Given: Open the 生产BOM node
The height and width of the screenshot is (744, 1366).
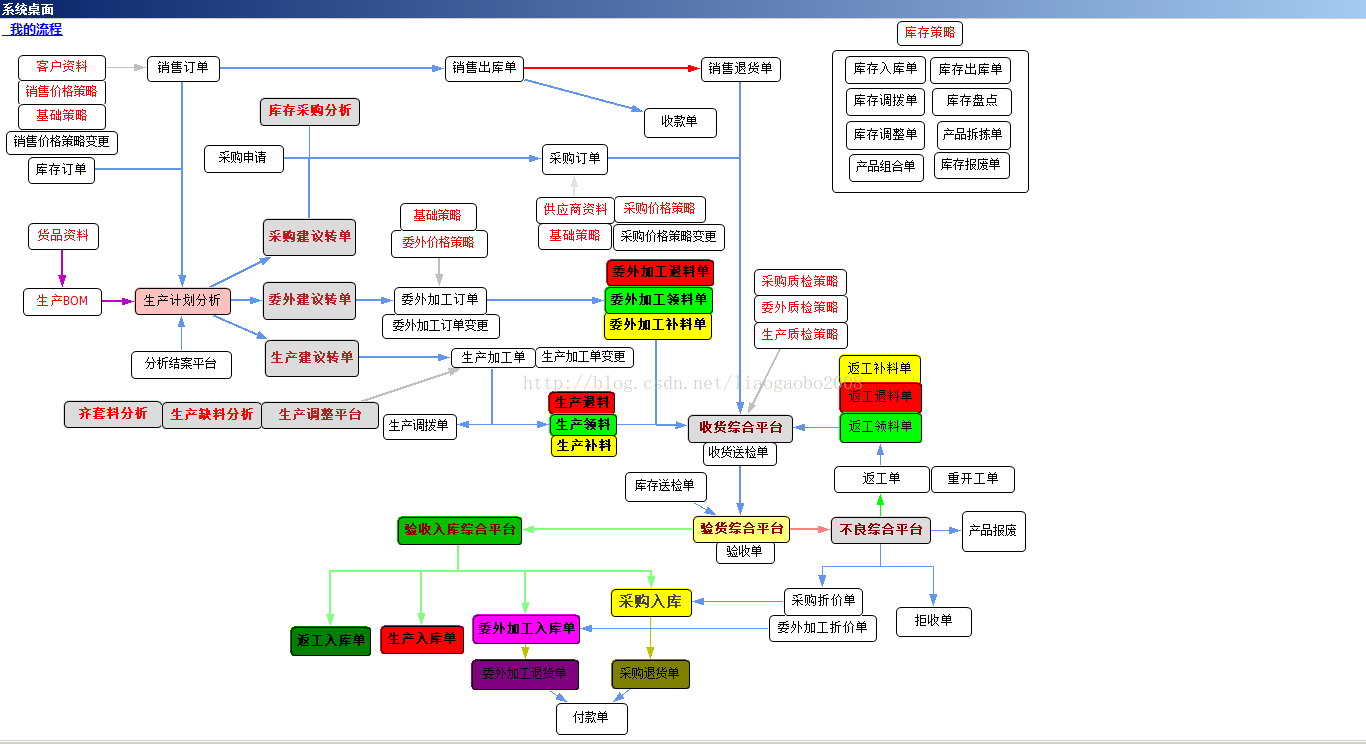Looking at the screenshot, I should pos(62,301).
